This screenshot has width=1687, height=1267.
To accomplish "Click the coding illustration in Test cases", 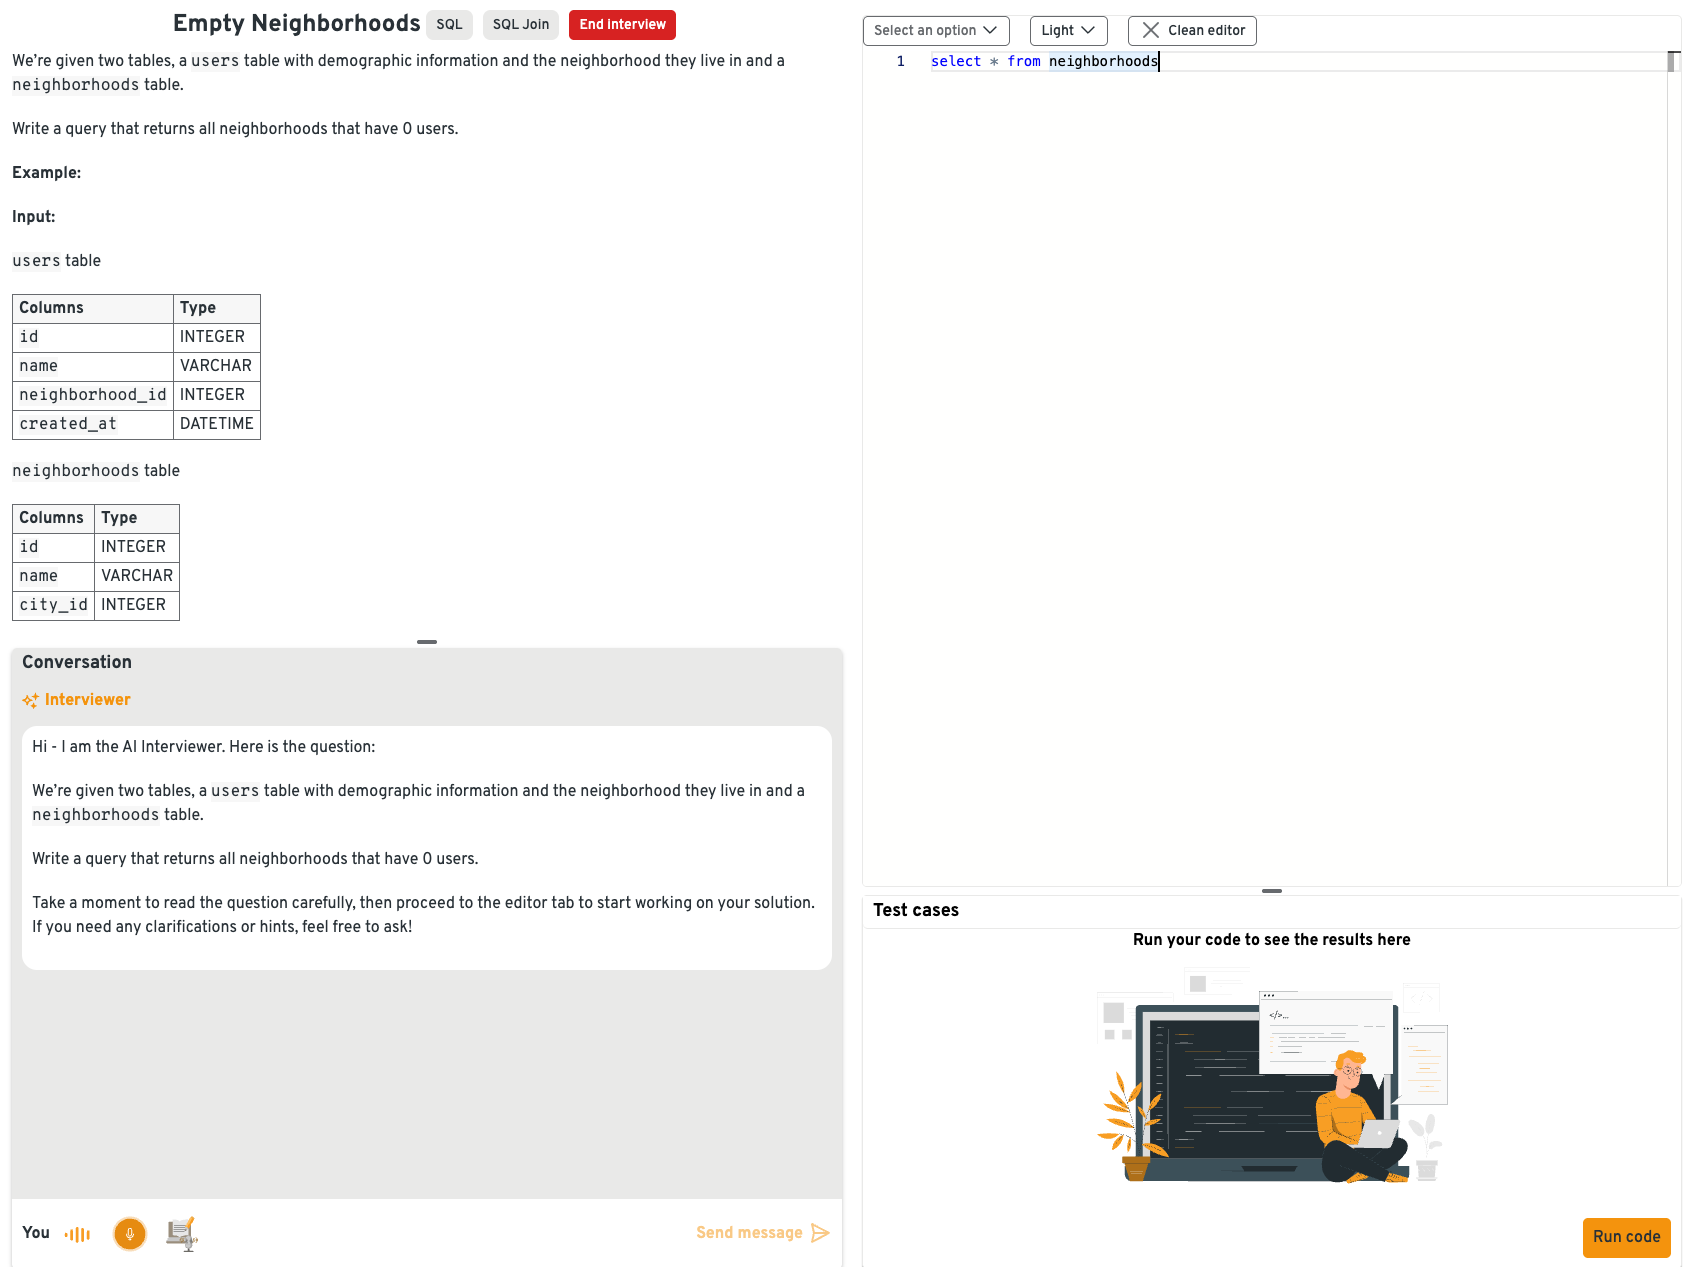I will [1271, 1075].
